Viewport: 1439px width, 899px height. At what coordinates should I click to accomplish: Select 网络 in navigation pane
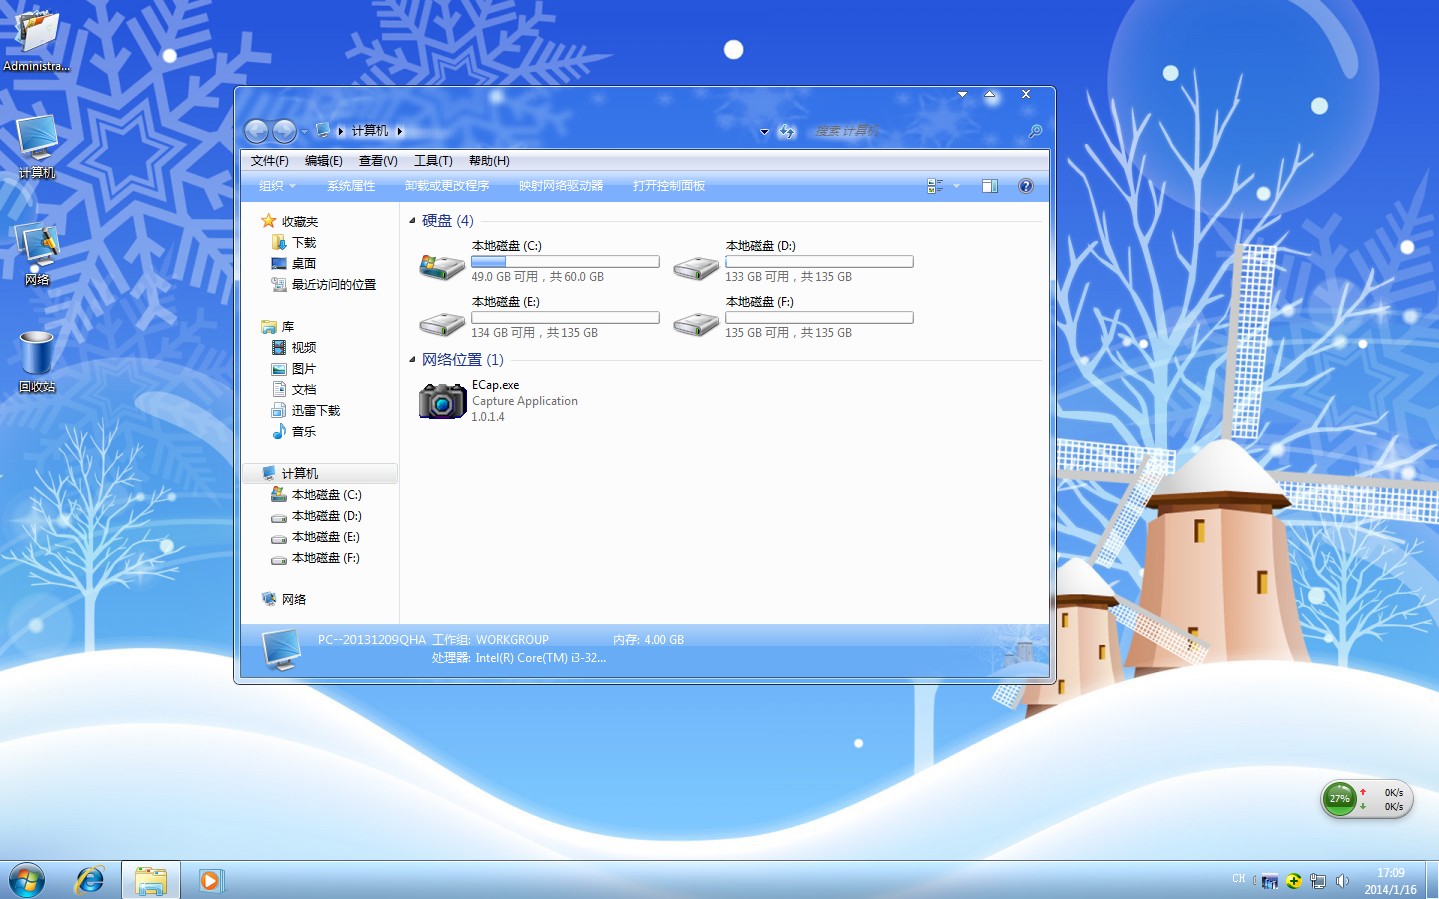(284, 600)
